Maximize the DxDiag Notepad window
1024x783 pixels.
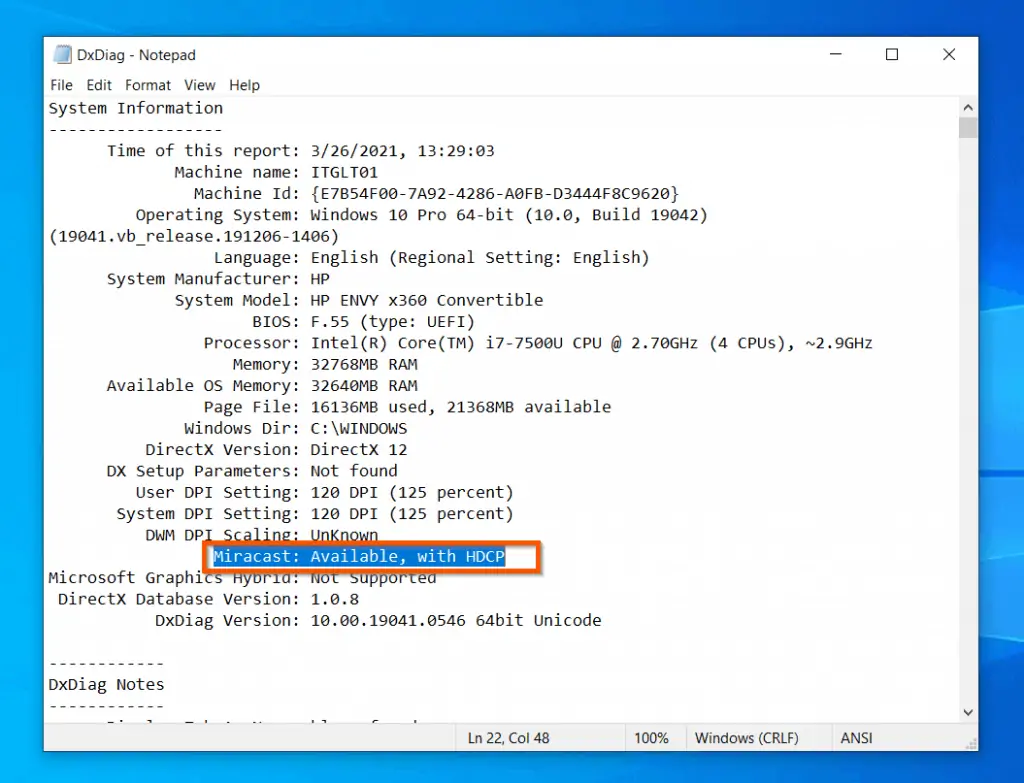coord(891,54)
